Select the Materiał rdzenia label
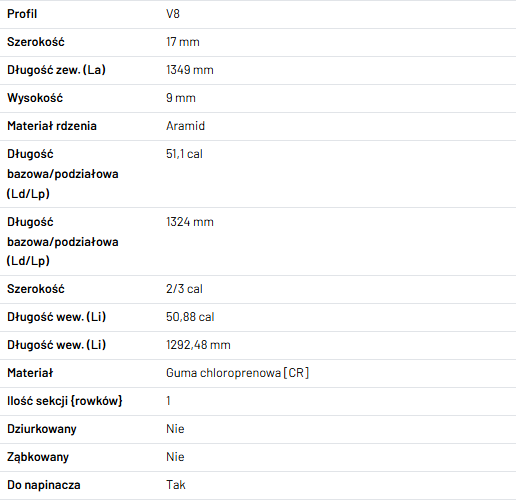Screen dimensions: 516x500 click(52, 126)
